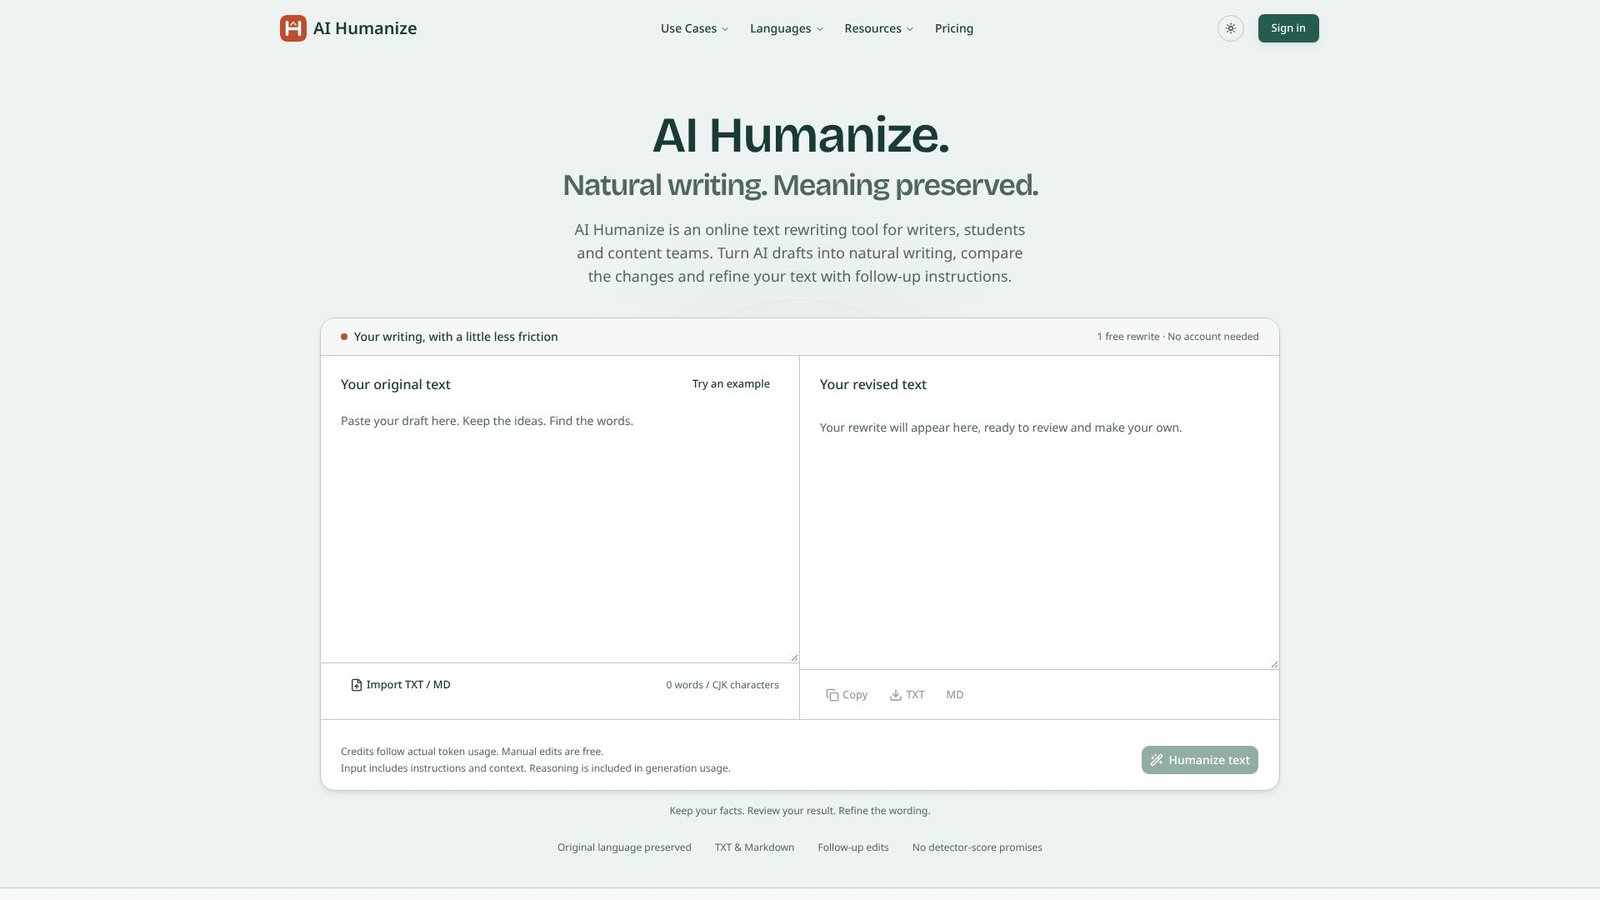Click the revised text output area
This screenshot has height=900, width=1600.
coord(1039,540)
